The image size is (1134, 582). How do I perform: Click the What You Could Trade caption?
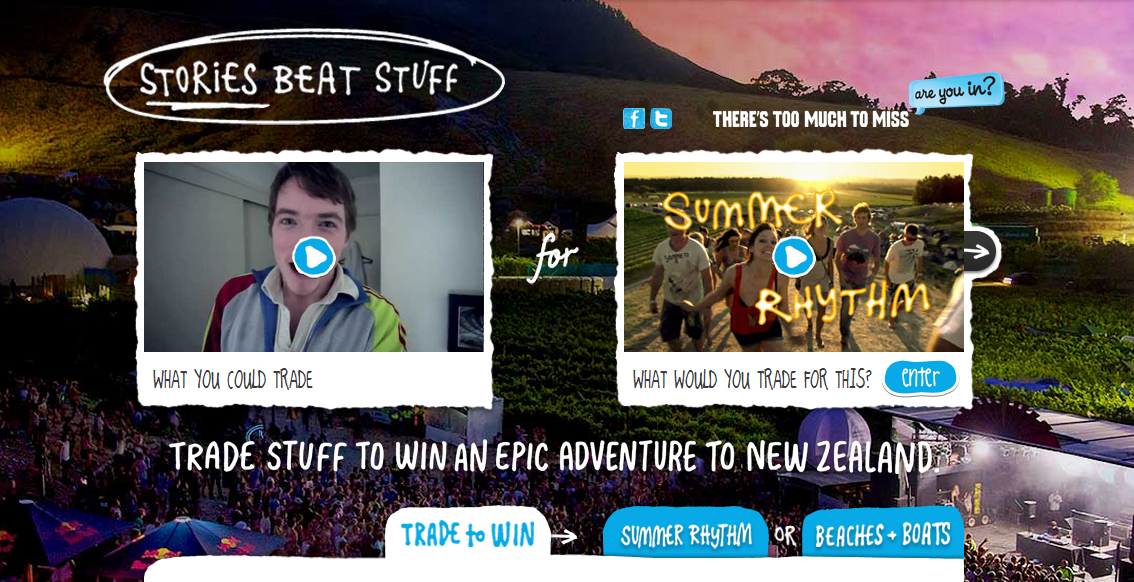point(232,380)
